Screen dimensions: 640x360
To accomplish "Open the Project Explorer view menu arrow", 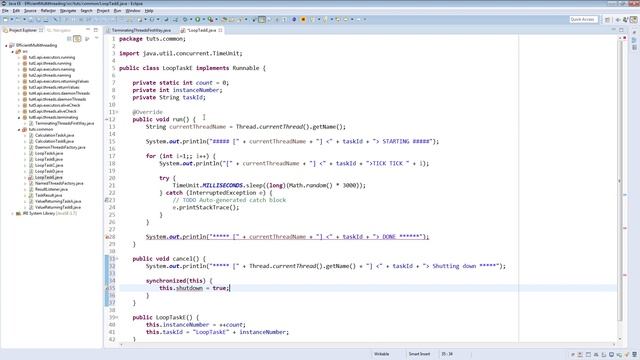I will [96, 38].
